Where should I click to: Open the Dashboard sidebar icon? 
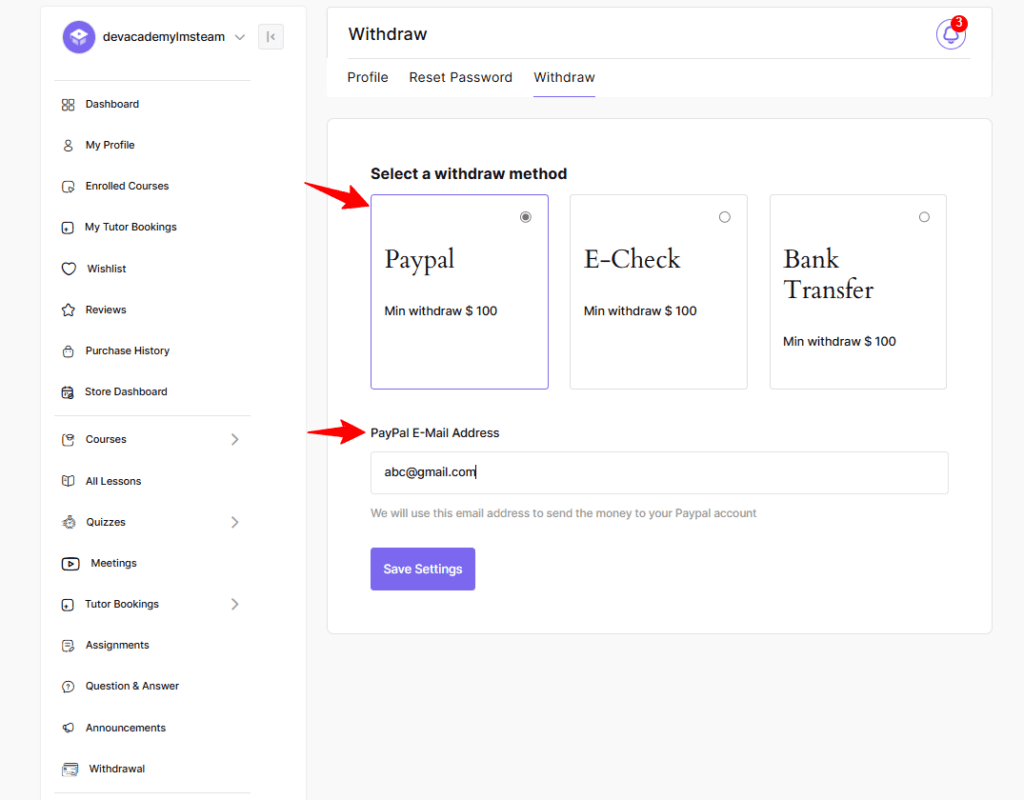click(68, 104)
